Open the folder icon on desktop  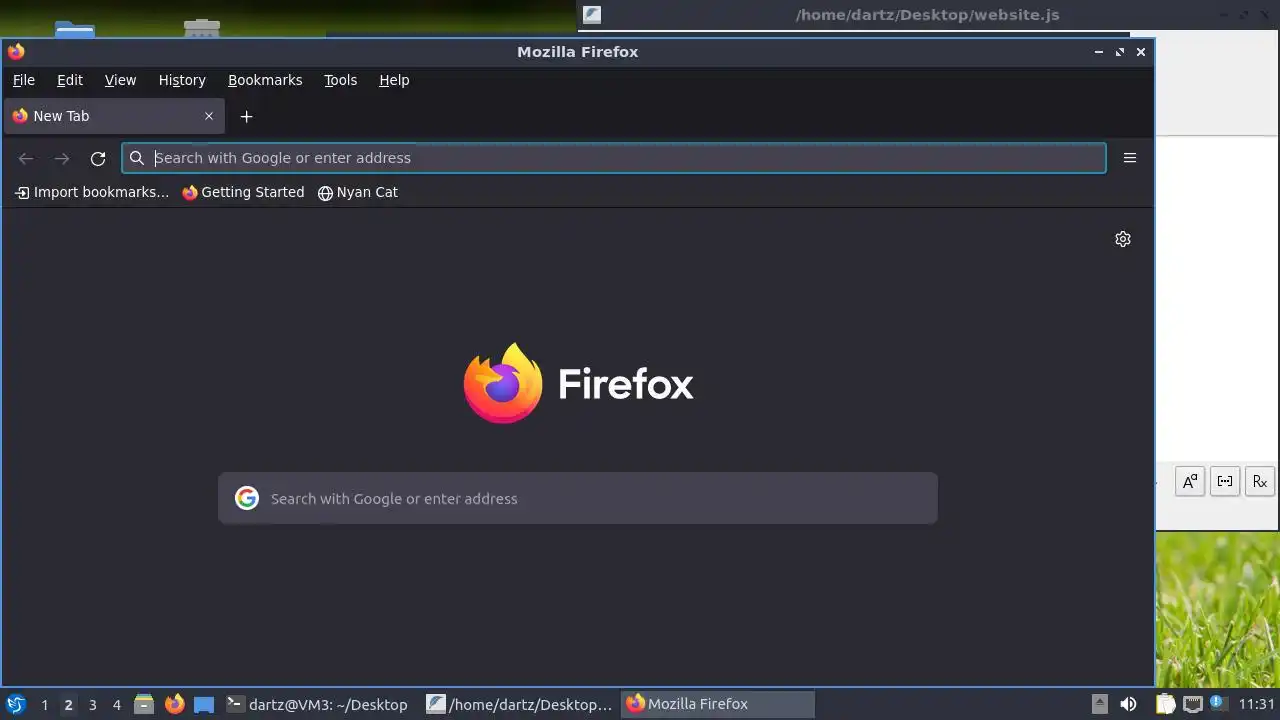(x=75, y=29)
